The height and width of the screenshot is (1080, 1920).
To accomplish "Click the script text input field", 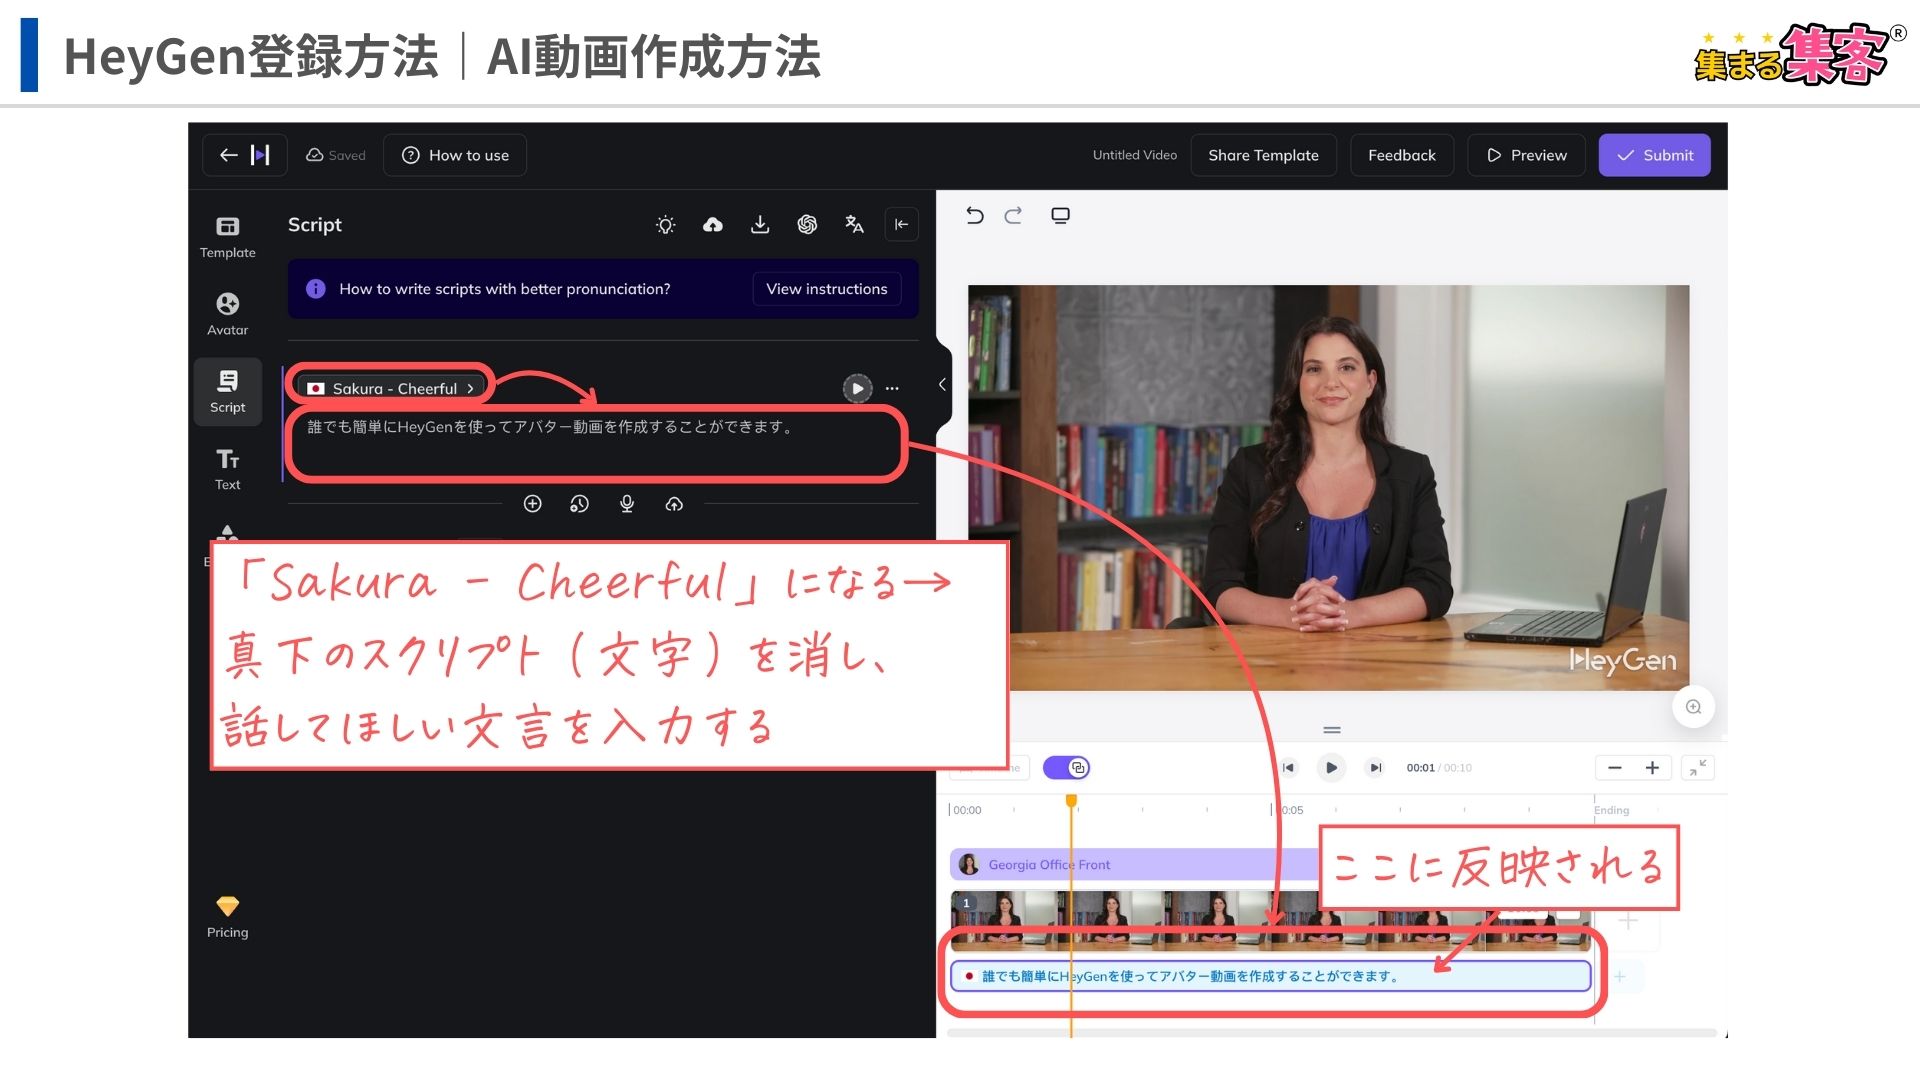I will click(x=600, y=444).
